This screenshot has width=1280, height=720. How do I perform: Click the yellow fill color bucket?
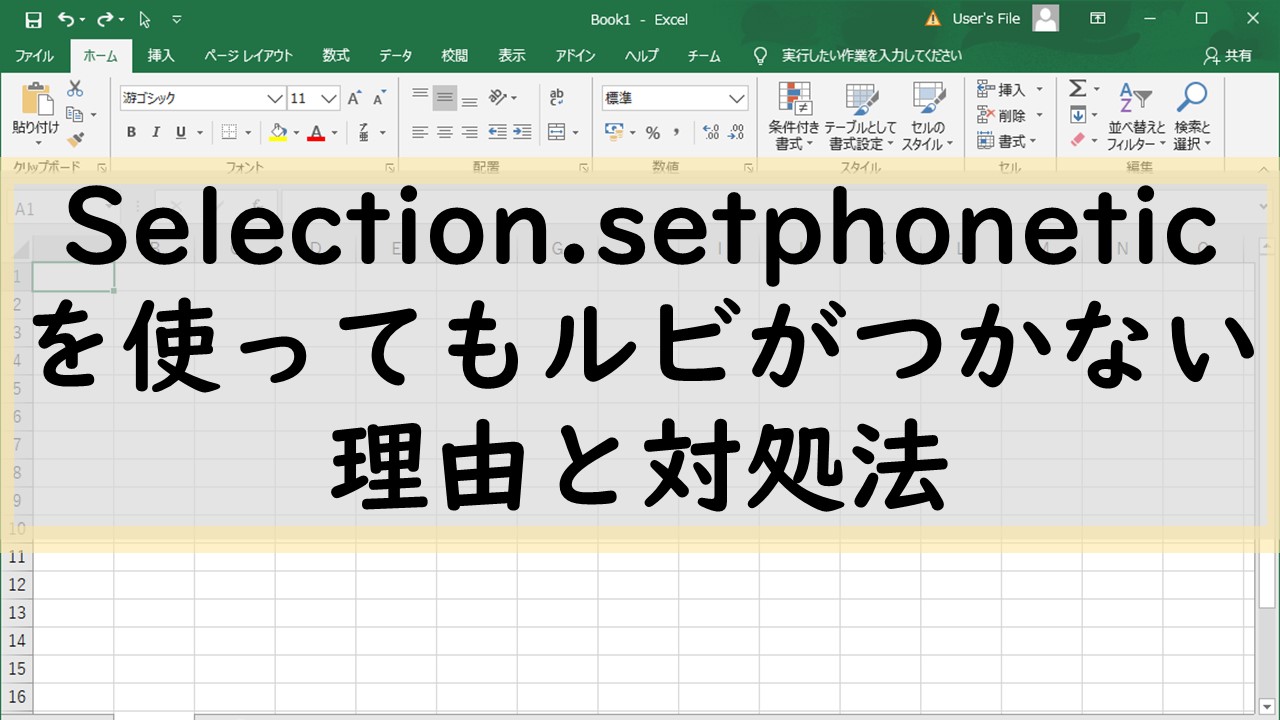(278, 132)
